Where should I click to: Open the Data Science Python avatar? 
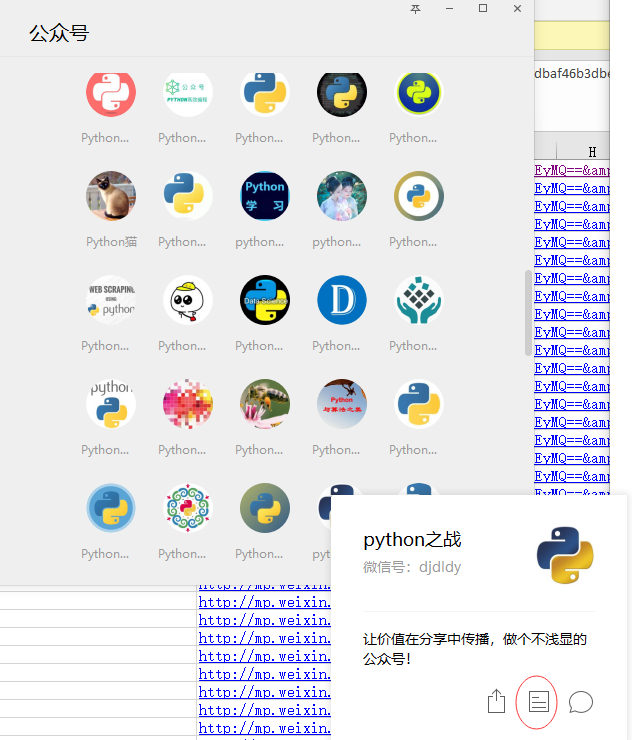pos(265,300)
